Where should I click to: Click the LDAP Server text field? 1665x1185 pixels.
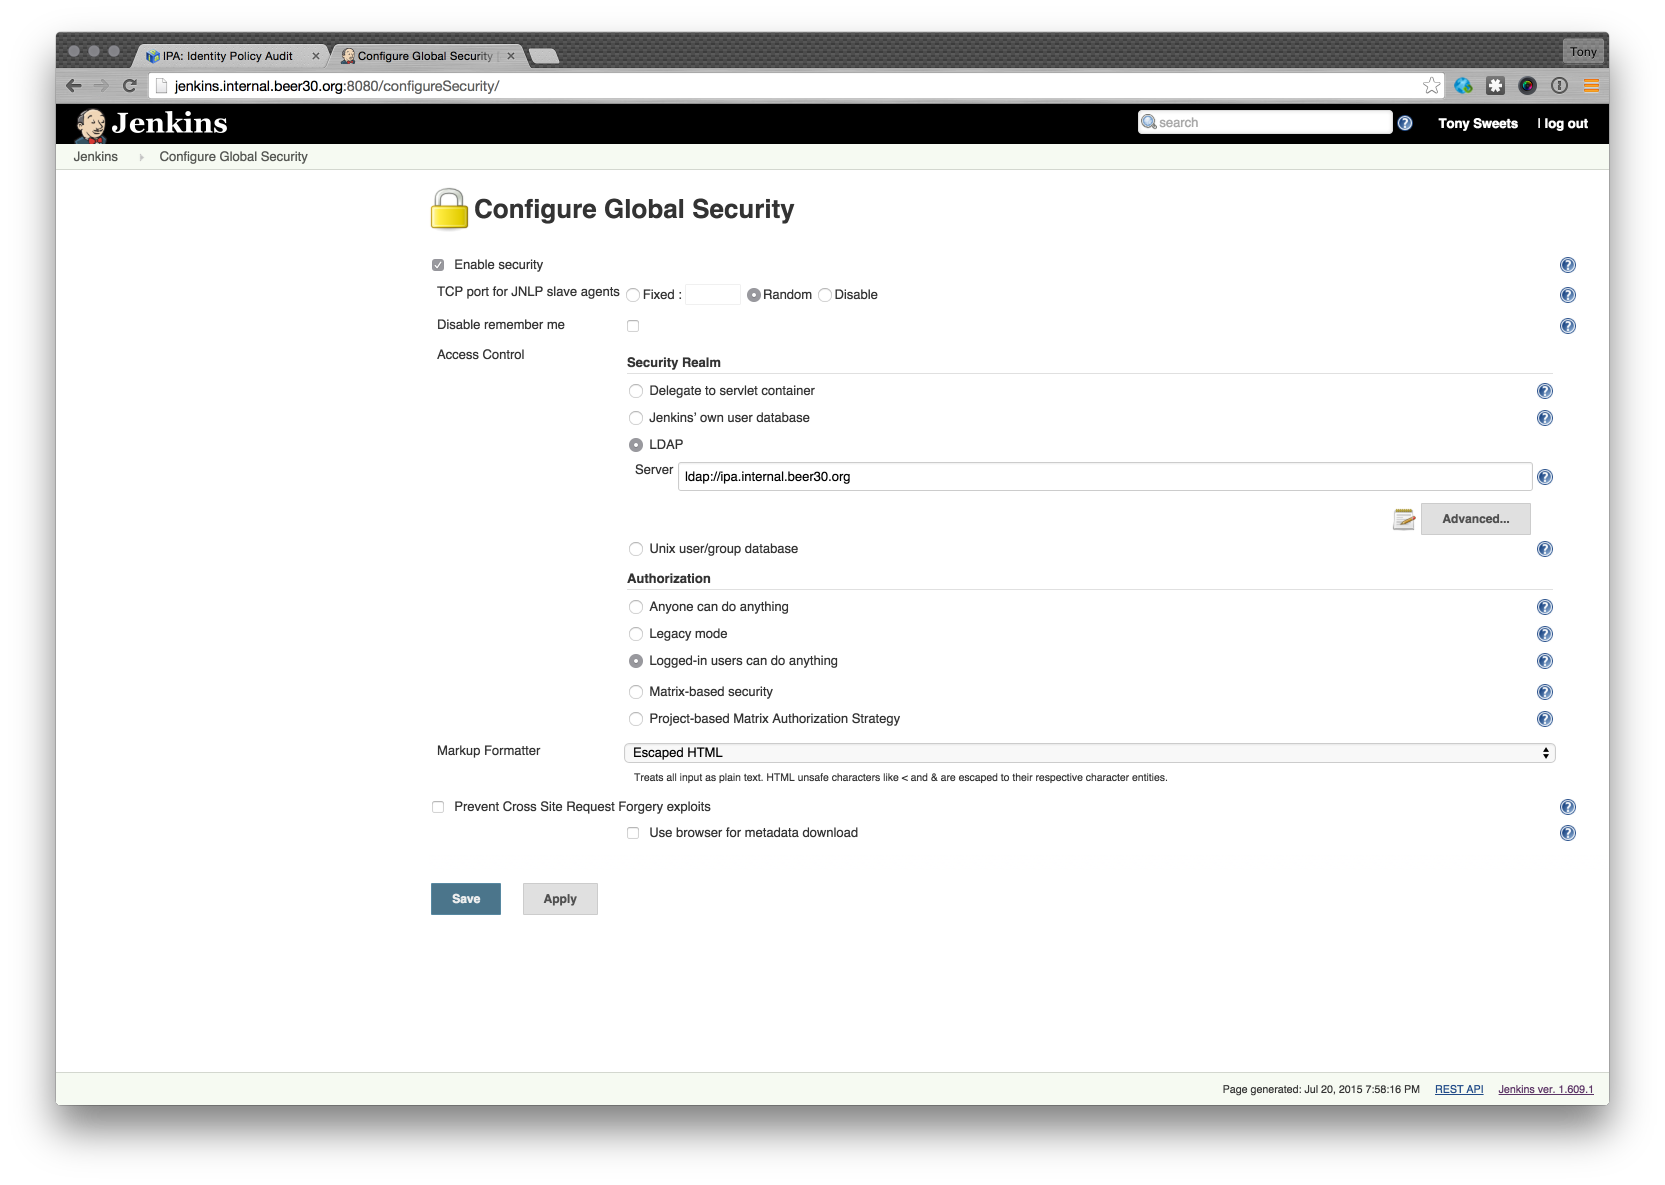(1105, 477)
